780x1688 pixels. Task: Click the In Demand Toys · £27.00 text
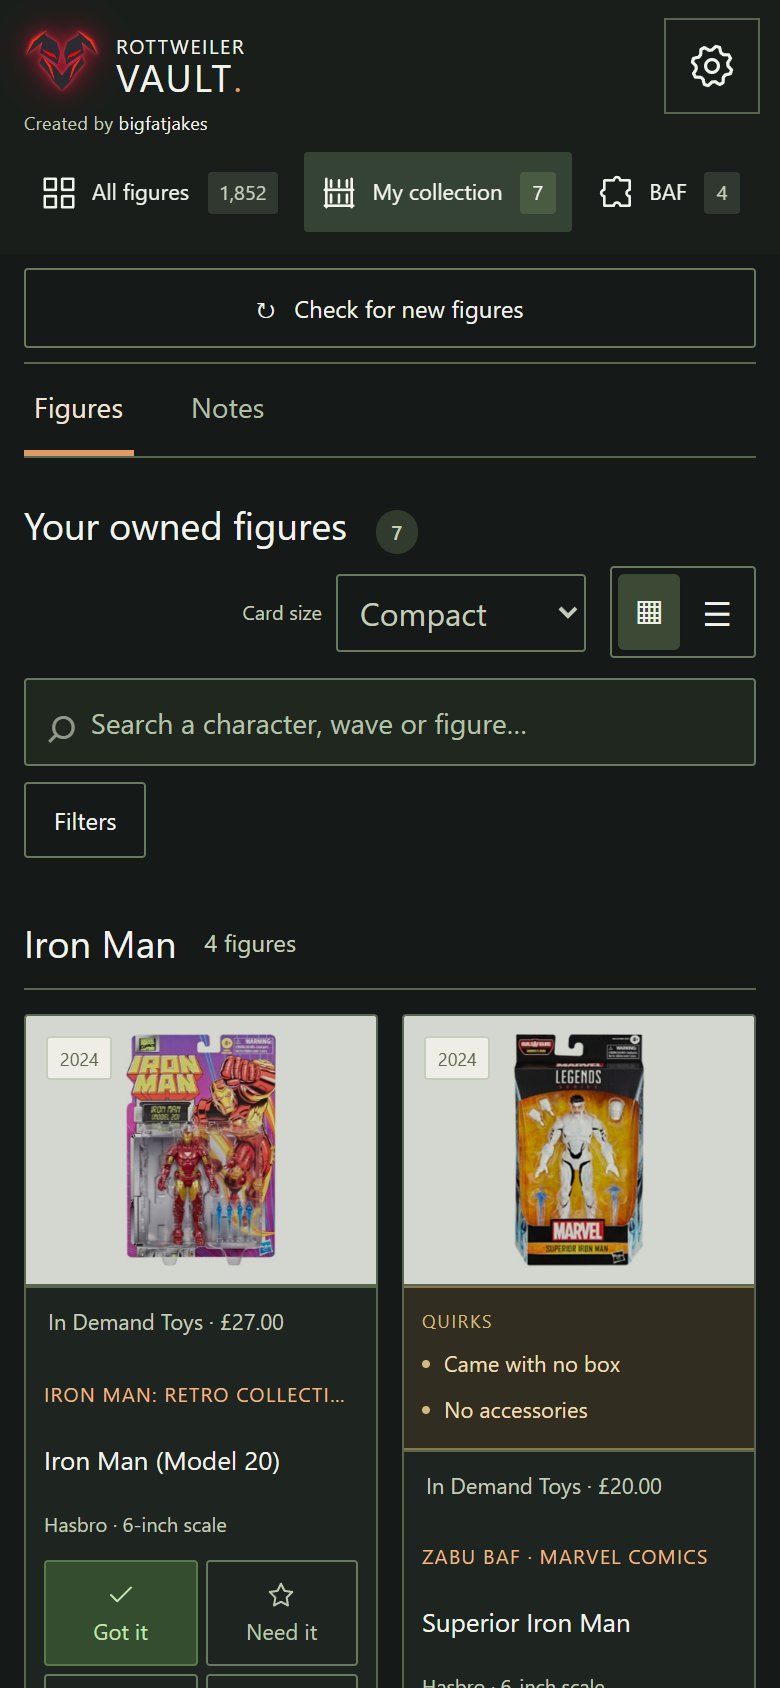click(166, 1322)
